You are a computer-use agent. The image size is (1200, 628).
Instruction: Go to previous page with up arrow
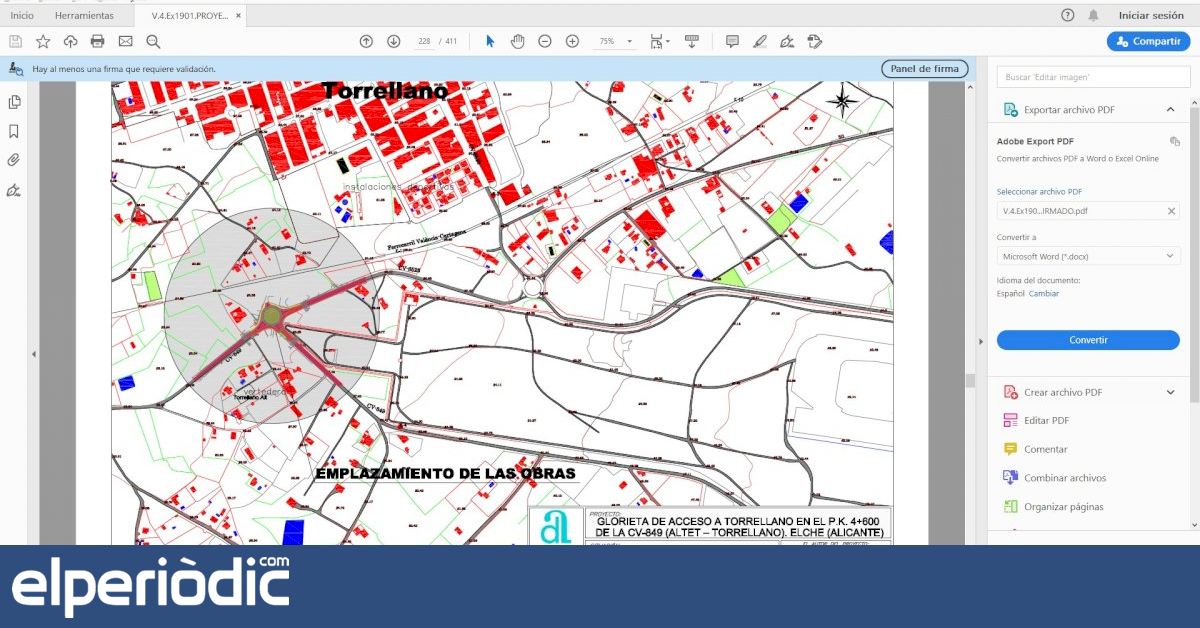[x=366, y=41]
